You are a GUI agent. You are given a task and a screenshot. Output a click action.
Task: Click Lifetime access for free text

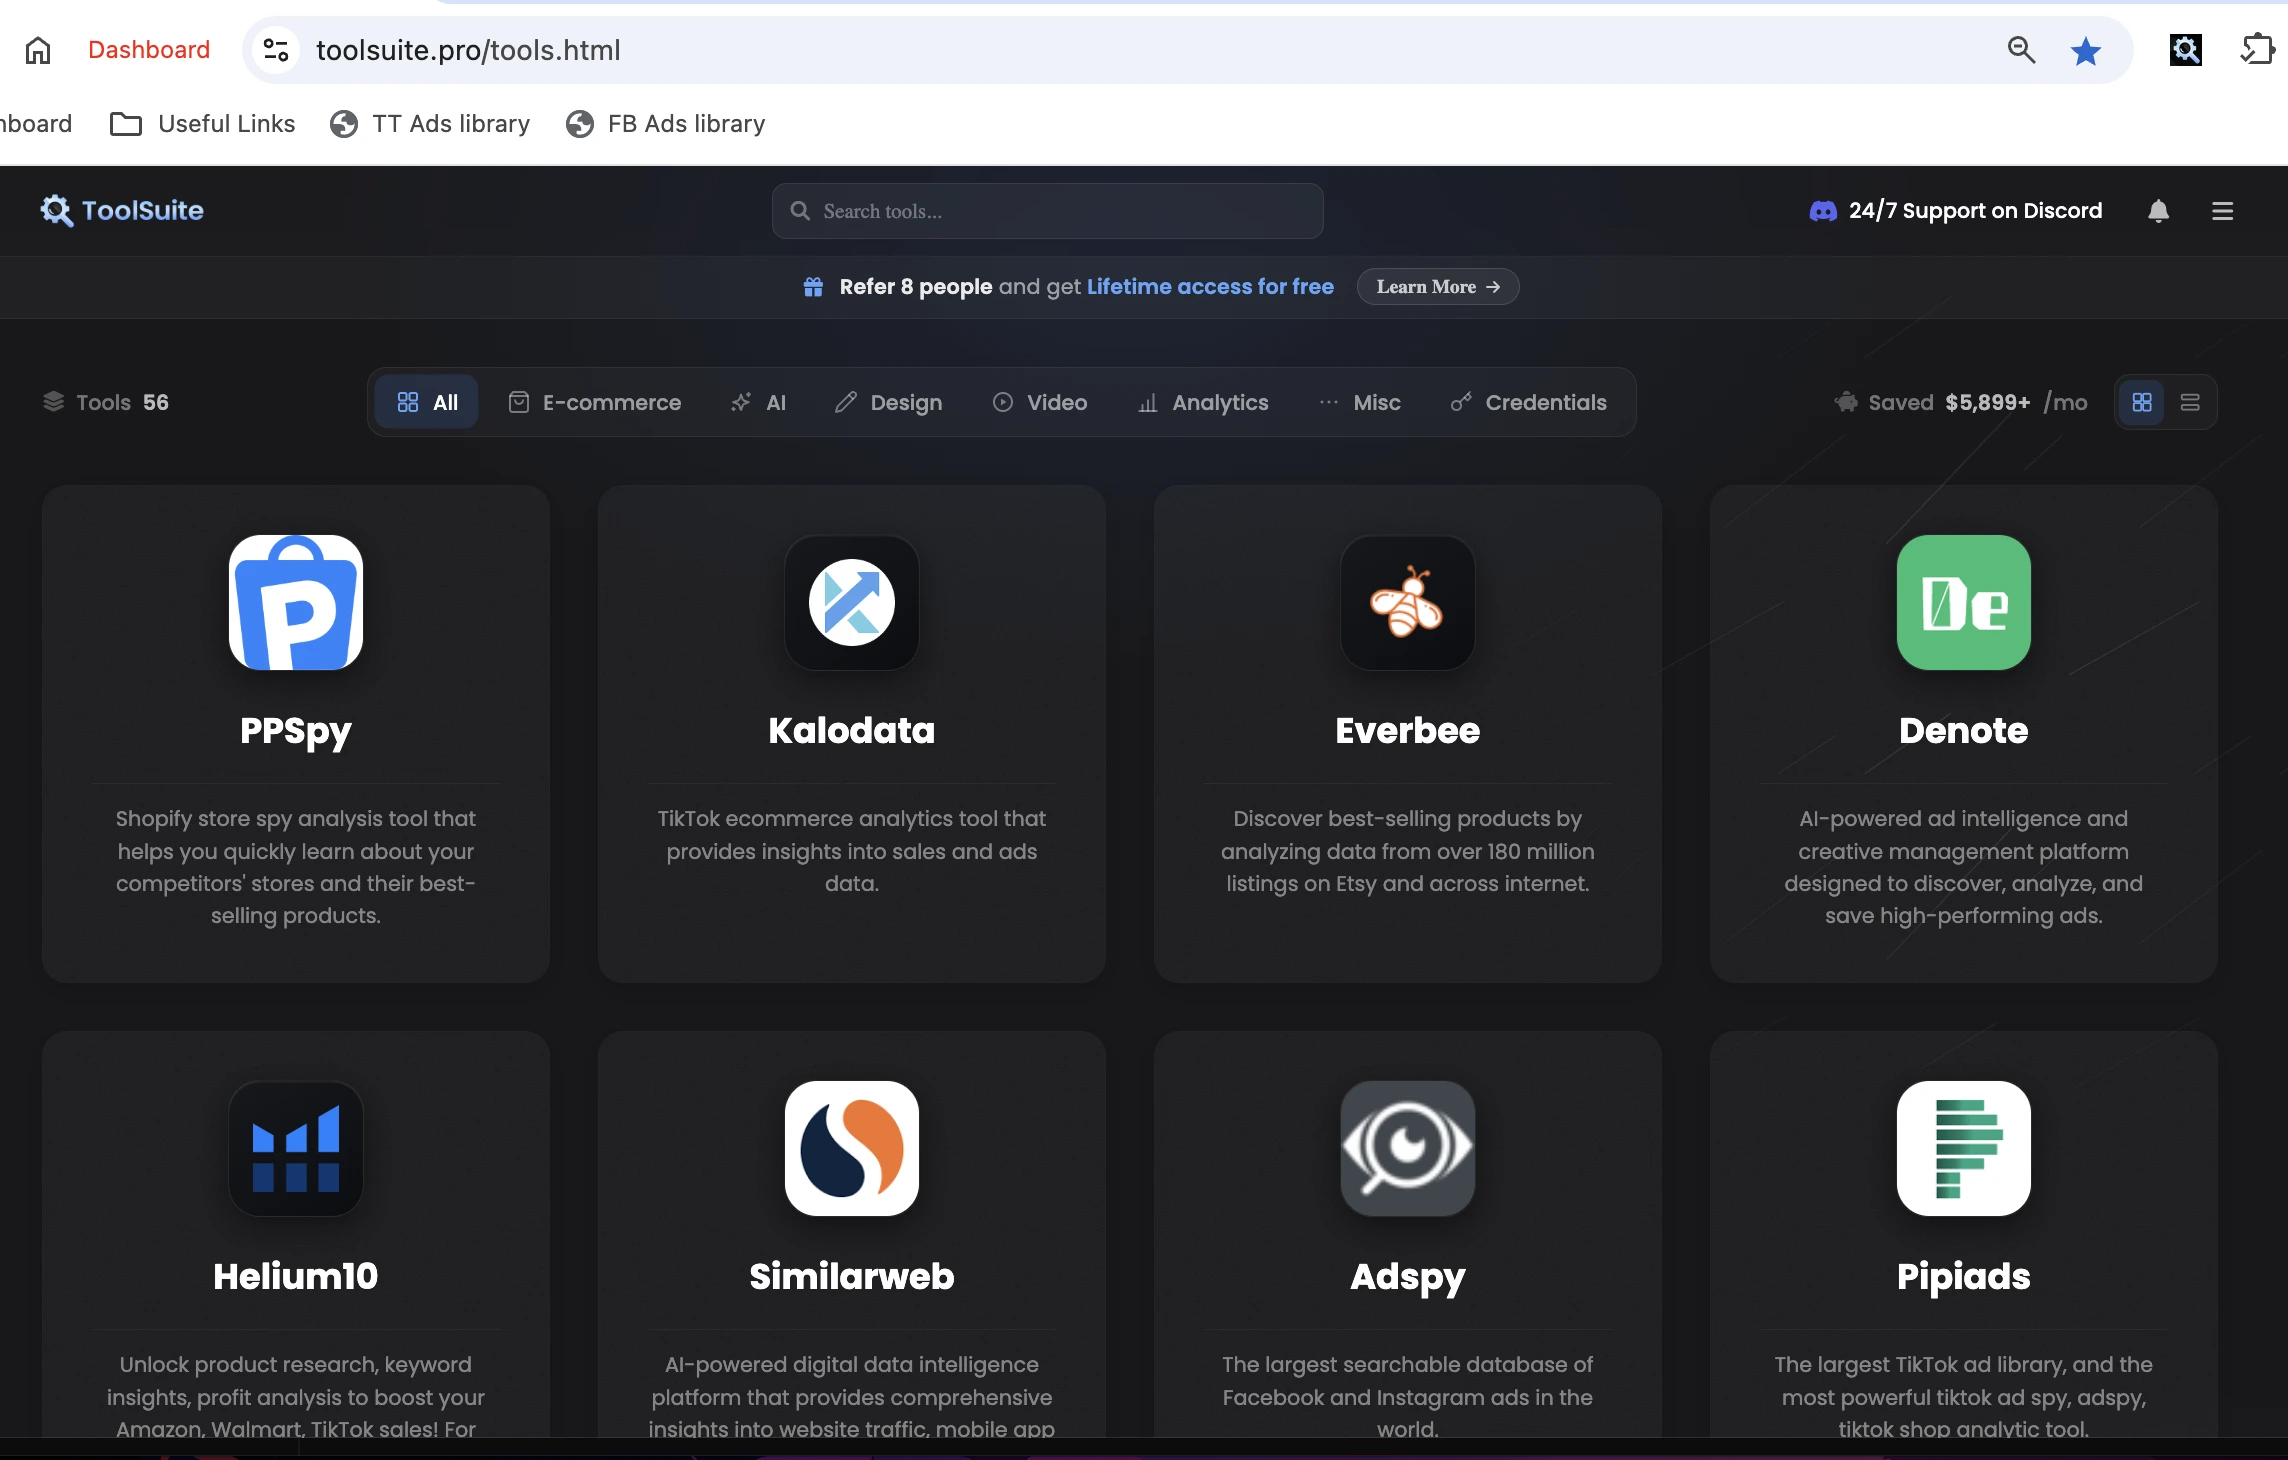[x=1210, y=287]
